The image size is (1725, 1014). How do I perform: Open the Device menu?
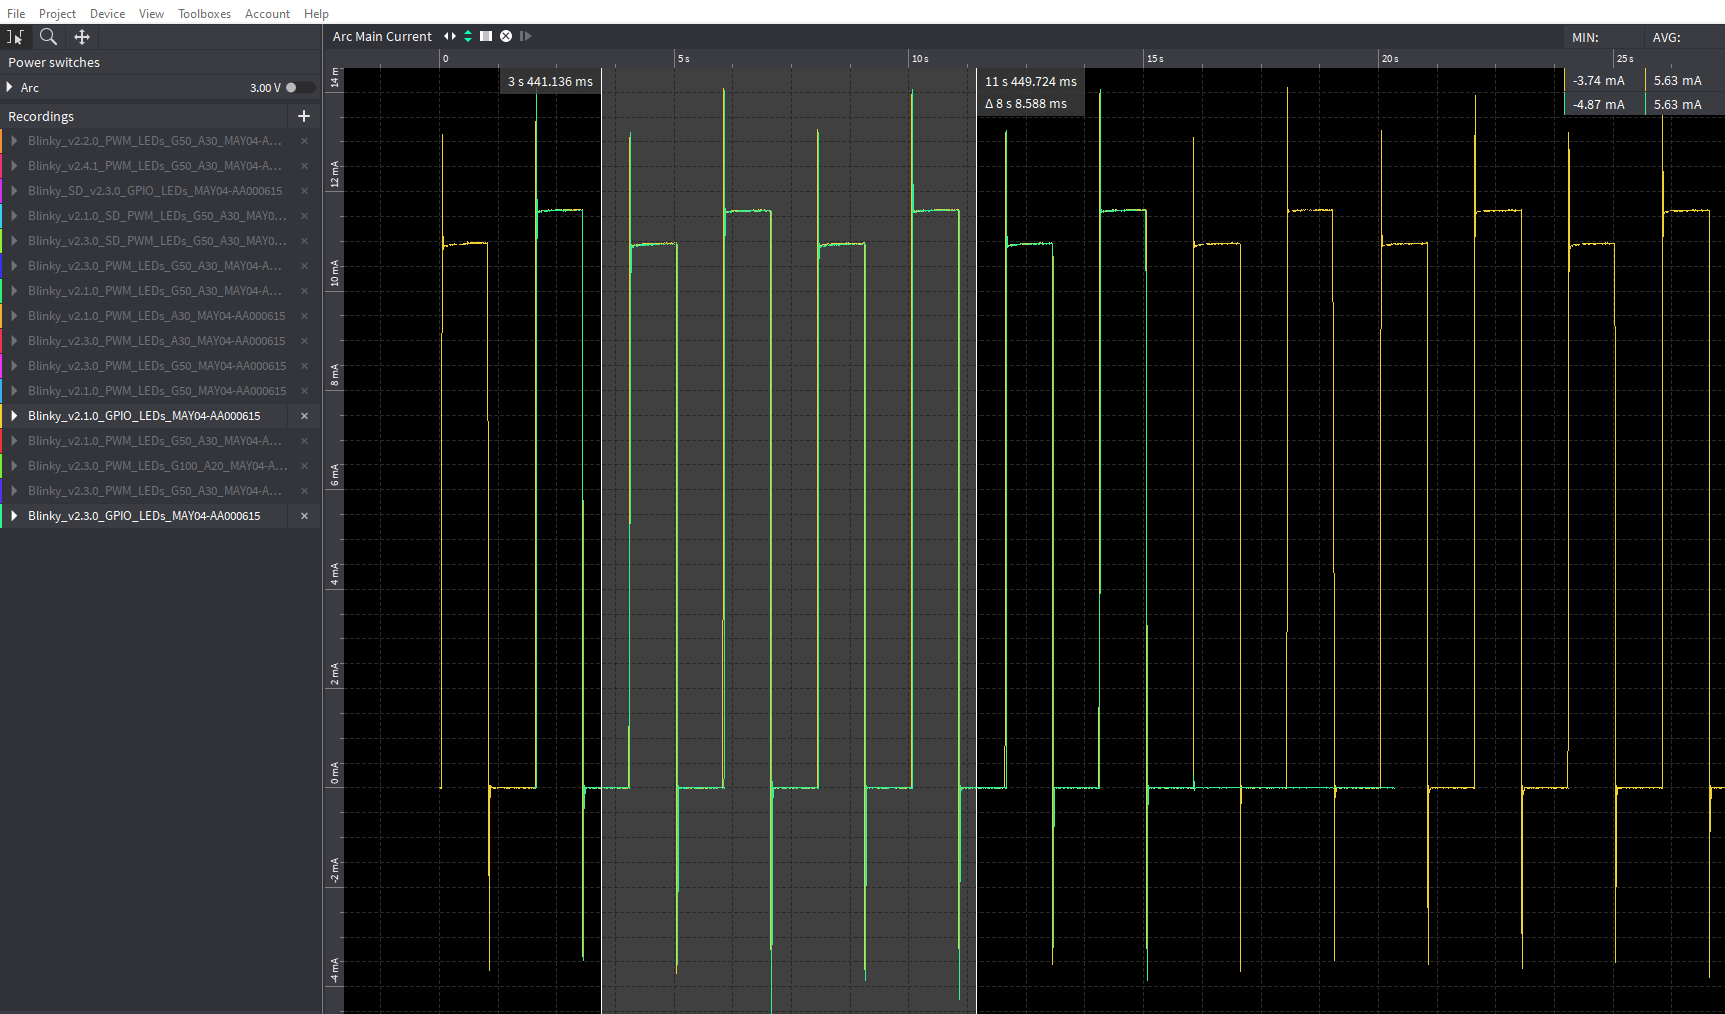[x=107, y=13]
